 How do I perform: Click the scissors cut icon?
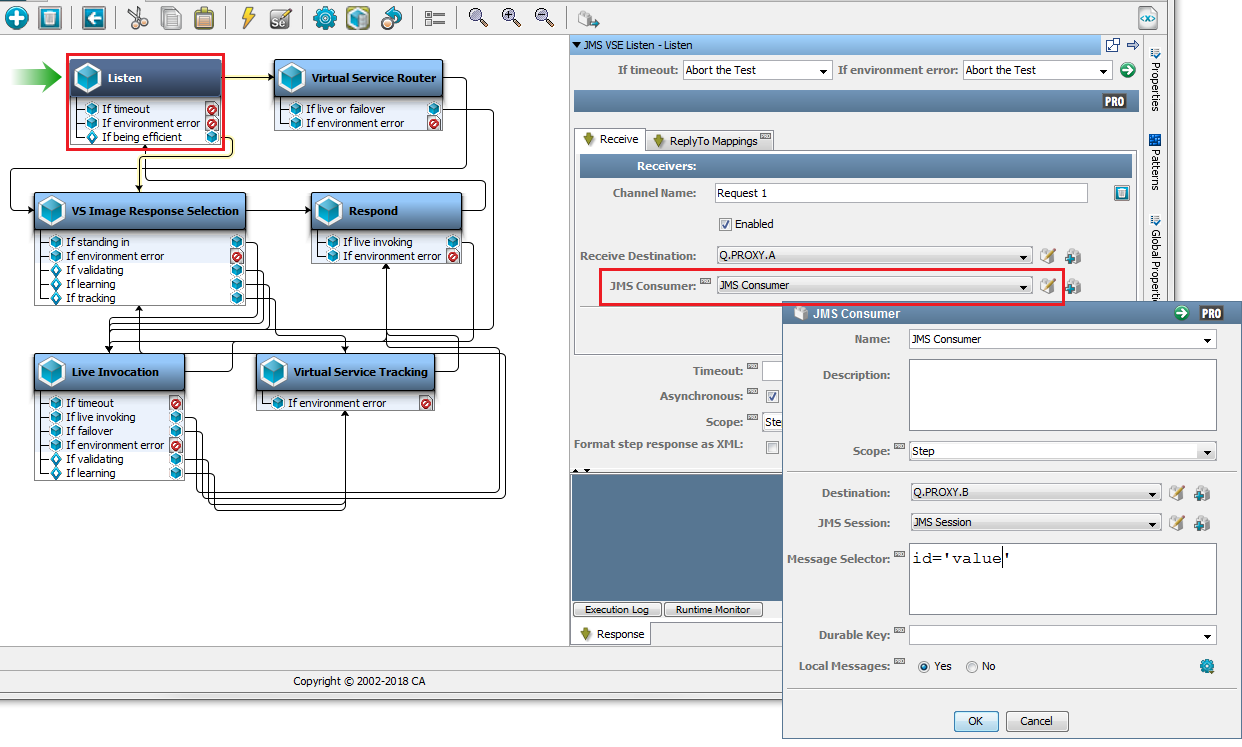click(x=138, y=17)
